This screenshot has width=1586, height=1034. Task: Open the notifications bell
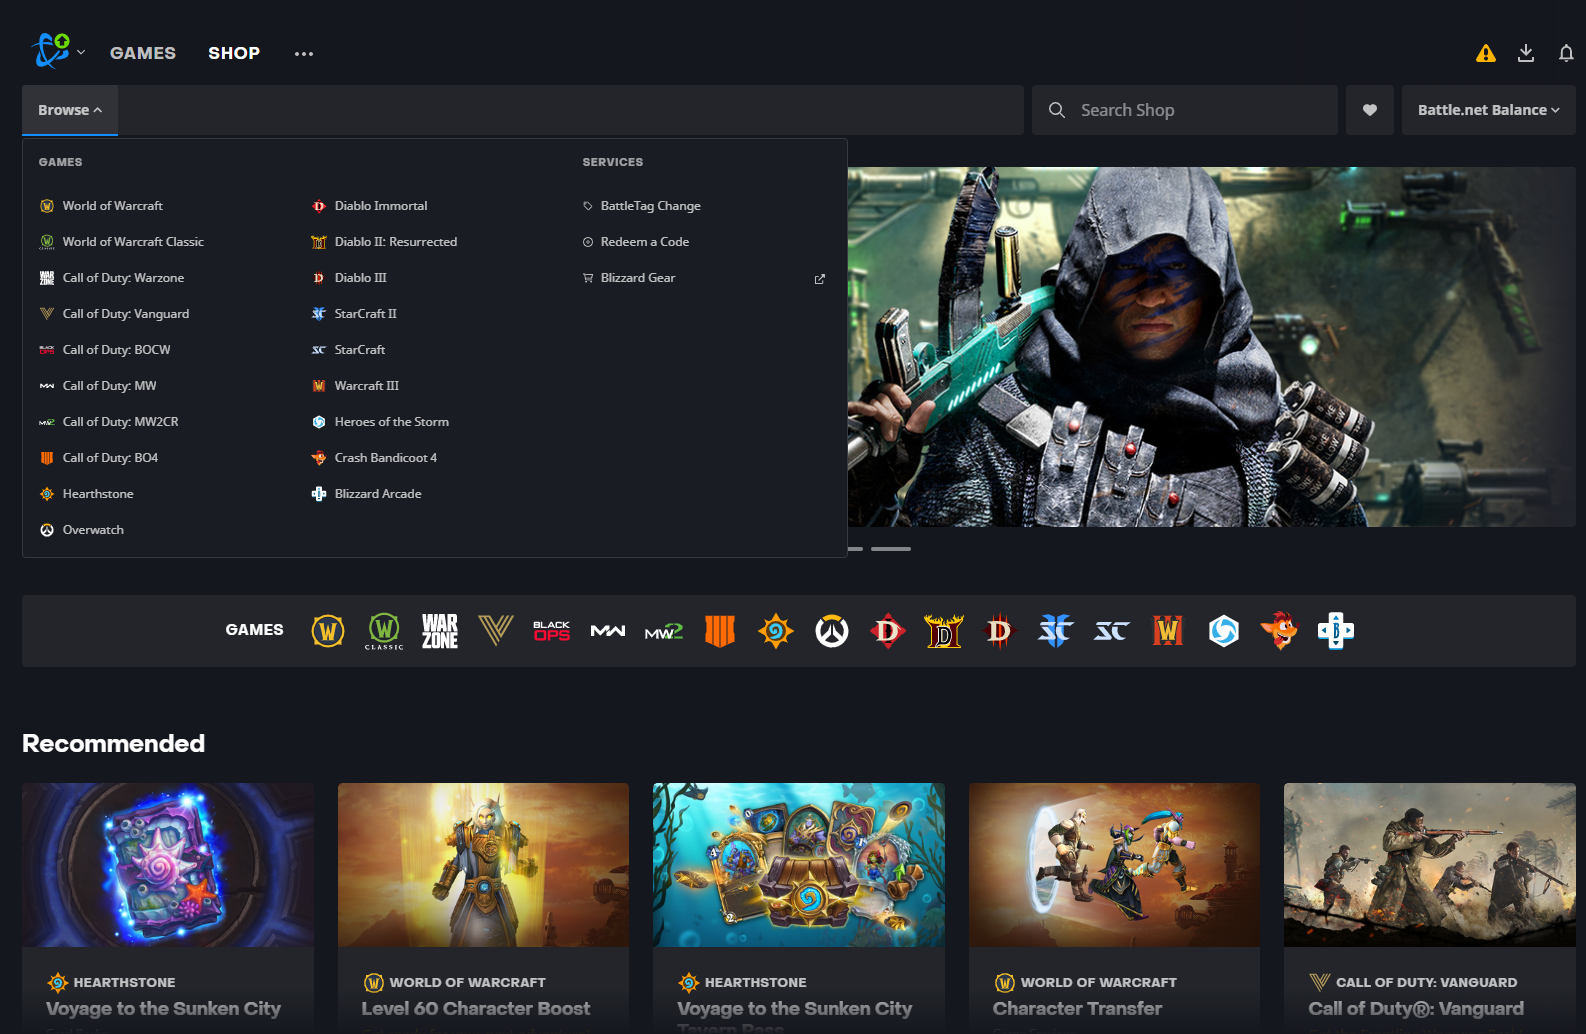(x=1566, y=53)
